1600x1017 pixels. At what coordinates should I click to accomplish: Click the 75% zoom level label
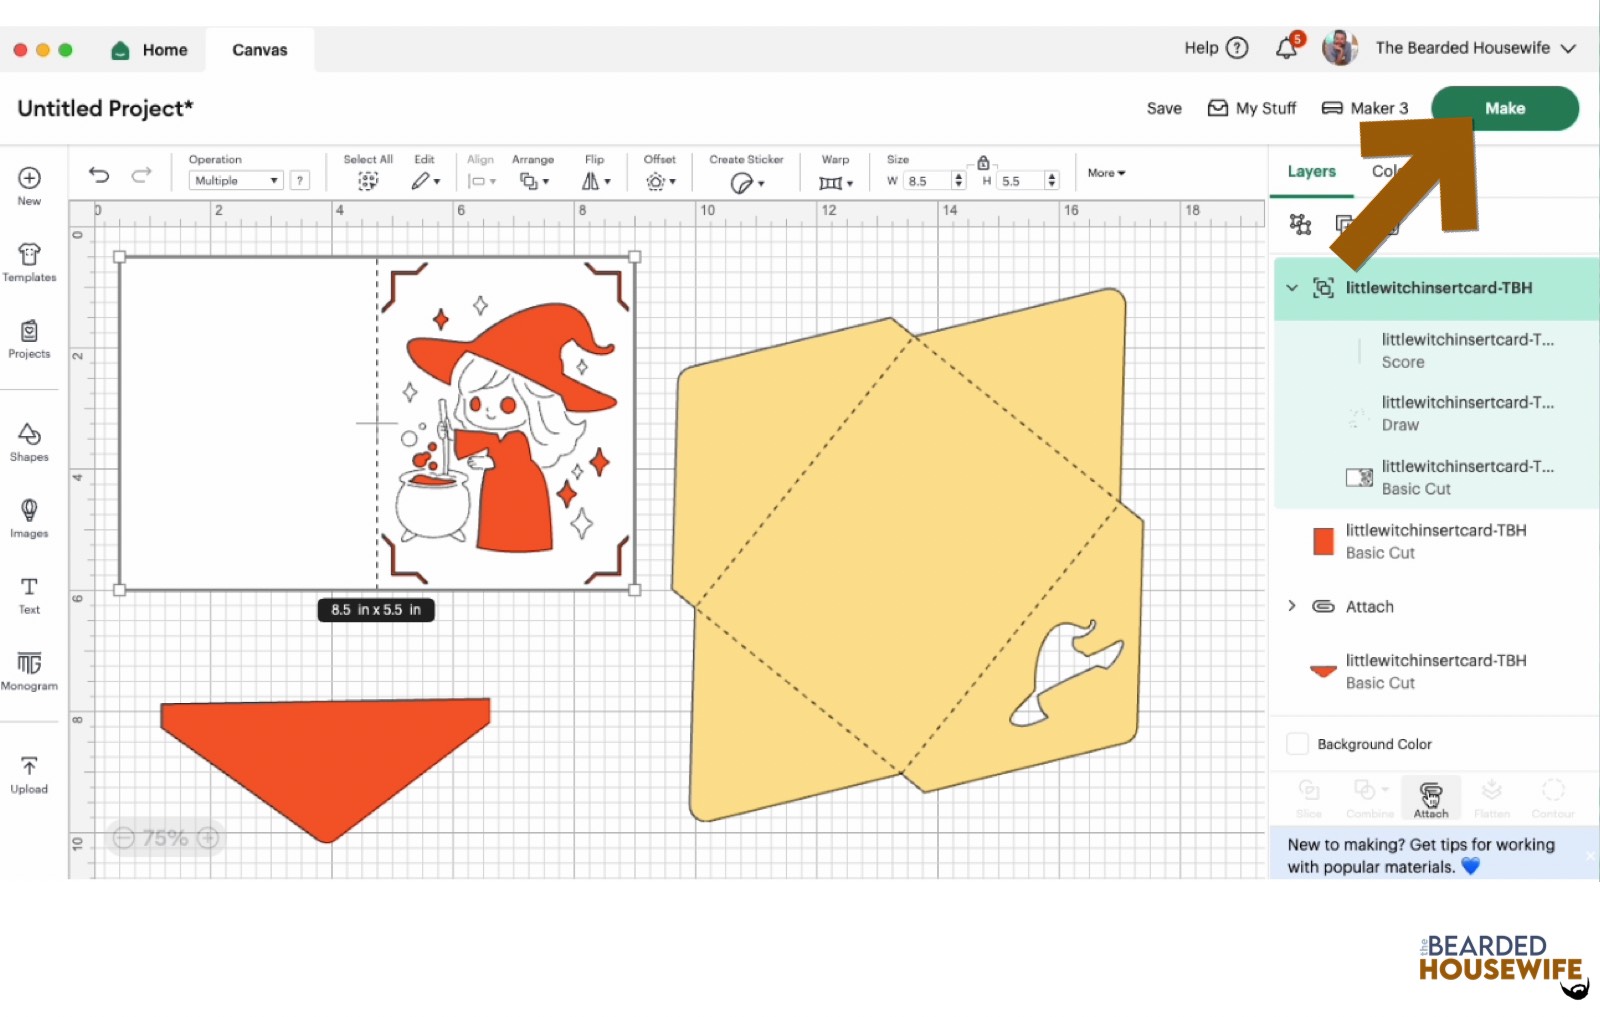165,838
